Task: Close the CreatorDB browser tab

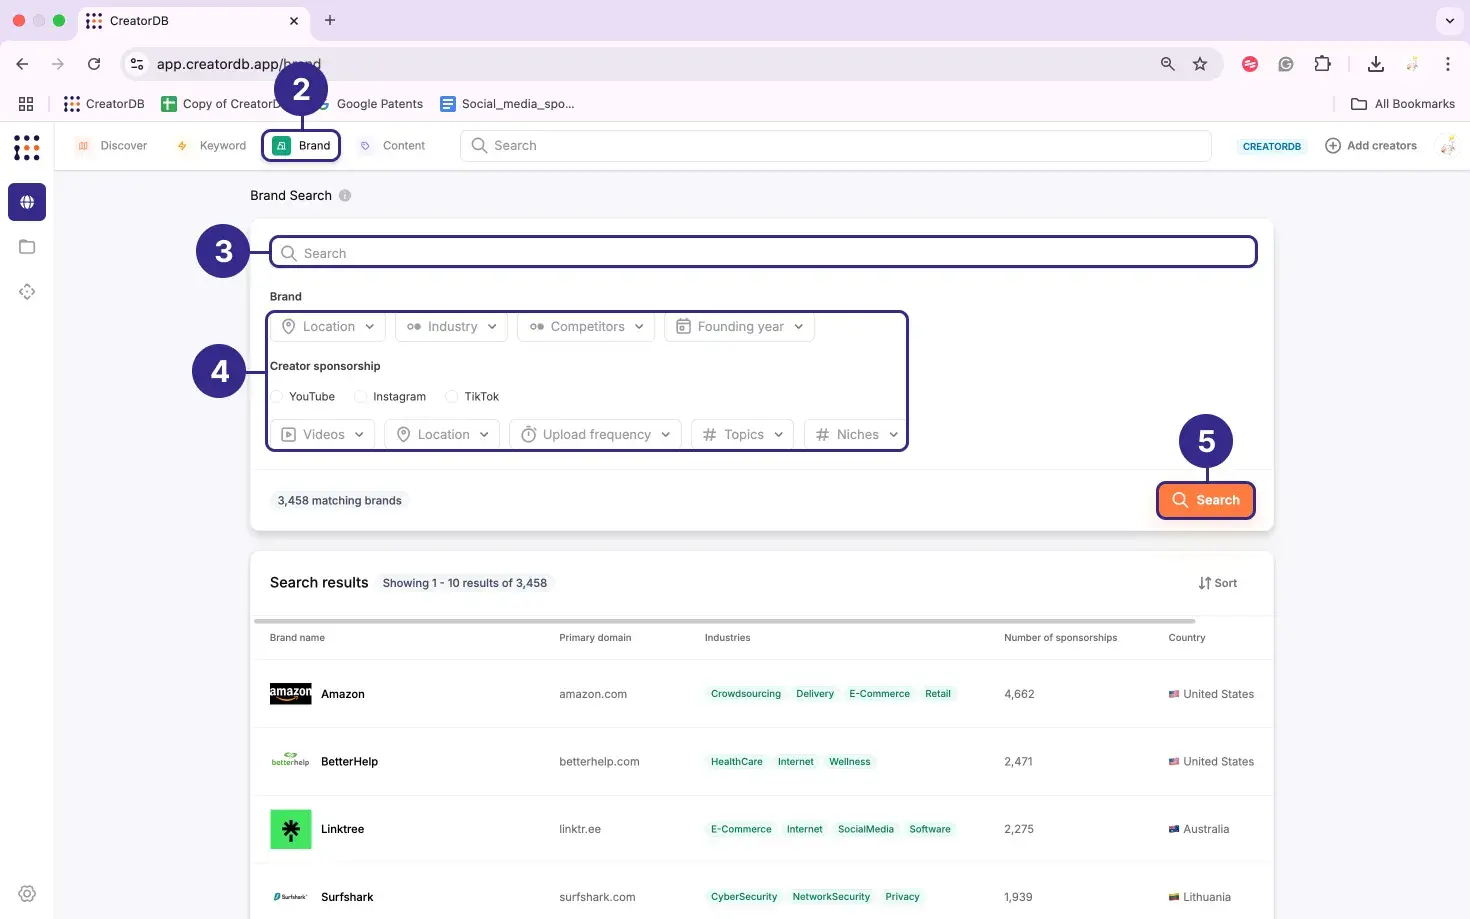Action: 293,20
